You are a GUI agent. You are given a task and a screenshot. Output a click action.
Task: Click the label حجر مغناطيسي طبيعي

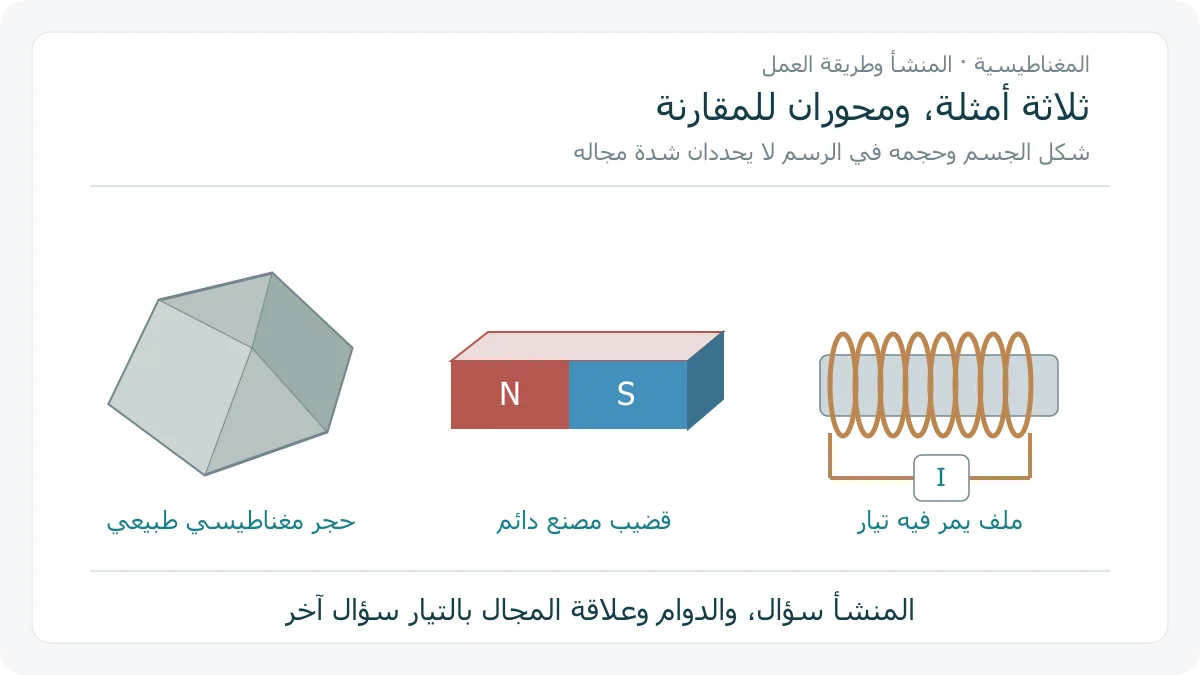(231, 522)
